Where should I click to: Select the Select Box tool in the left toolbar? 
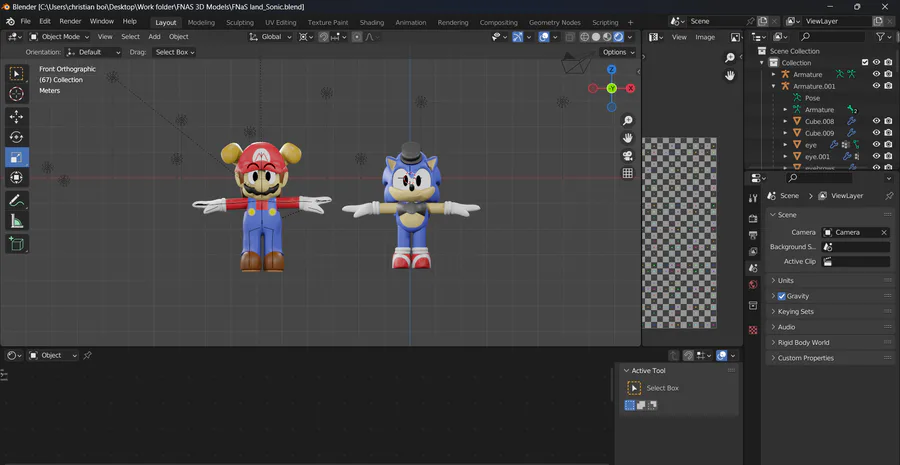tap(17, 74)
